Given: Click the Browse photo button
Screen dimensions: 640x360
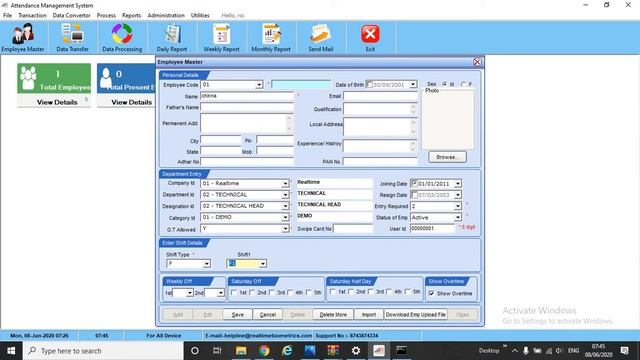Looking at the screenshot, I should tap(447, 157).
